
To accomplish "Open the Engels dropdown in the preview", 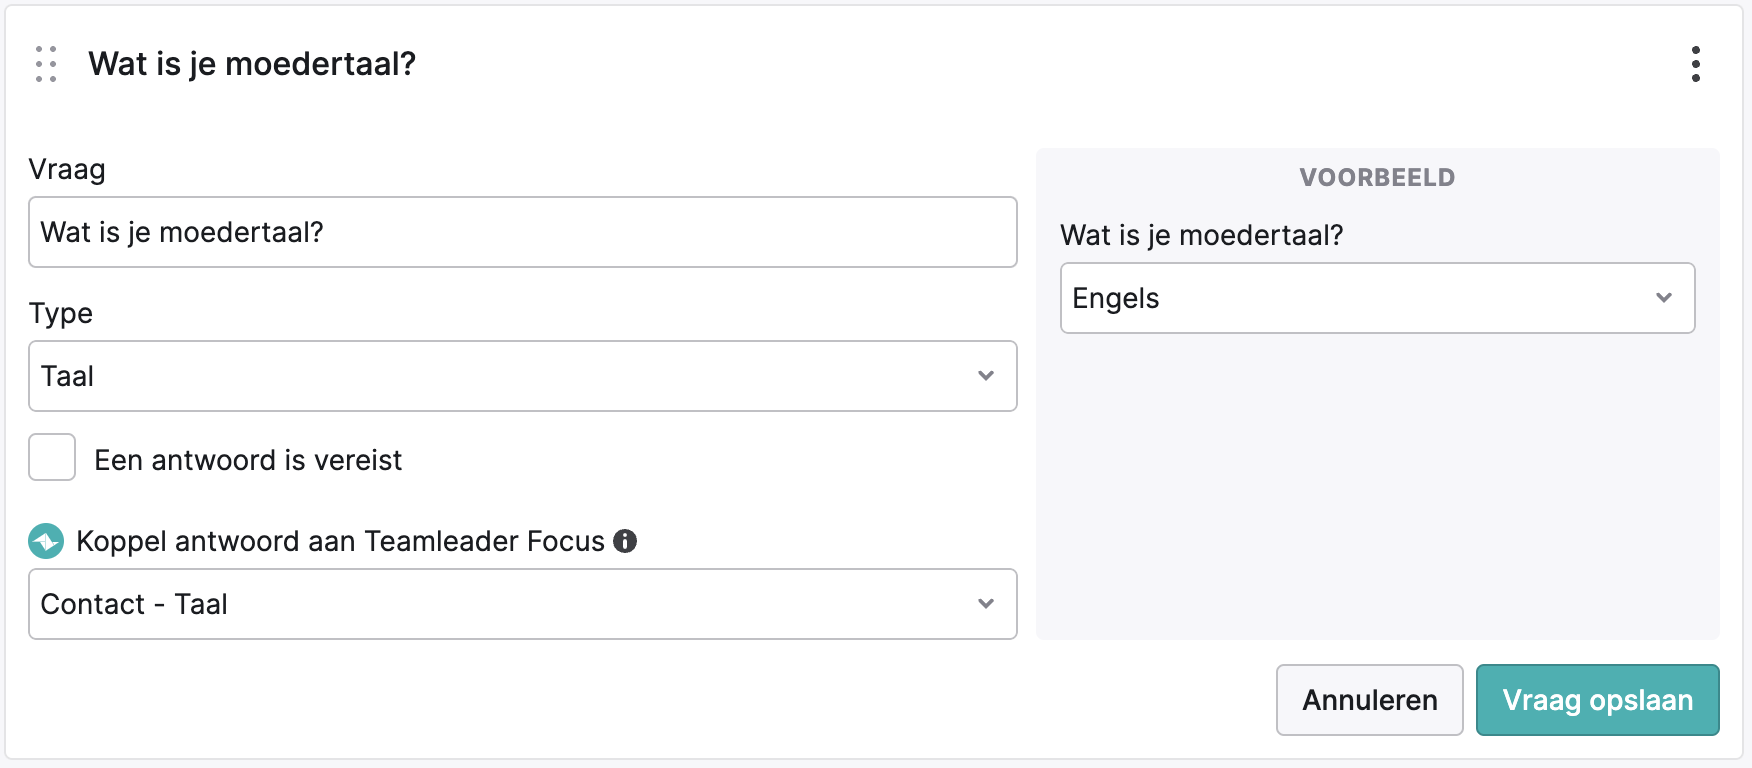I will 1378,298.
